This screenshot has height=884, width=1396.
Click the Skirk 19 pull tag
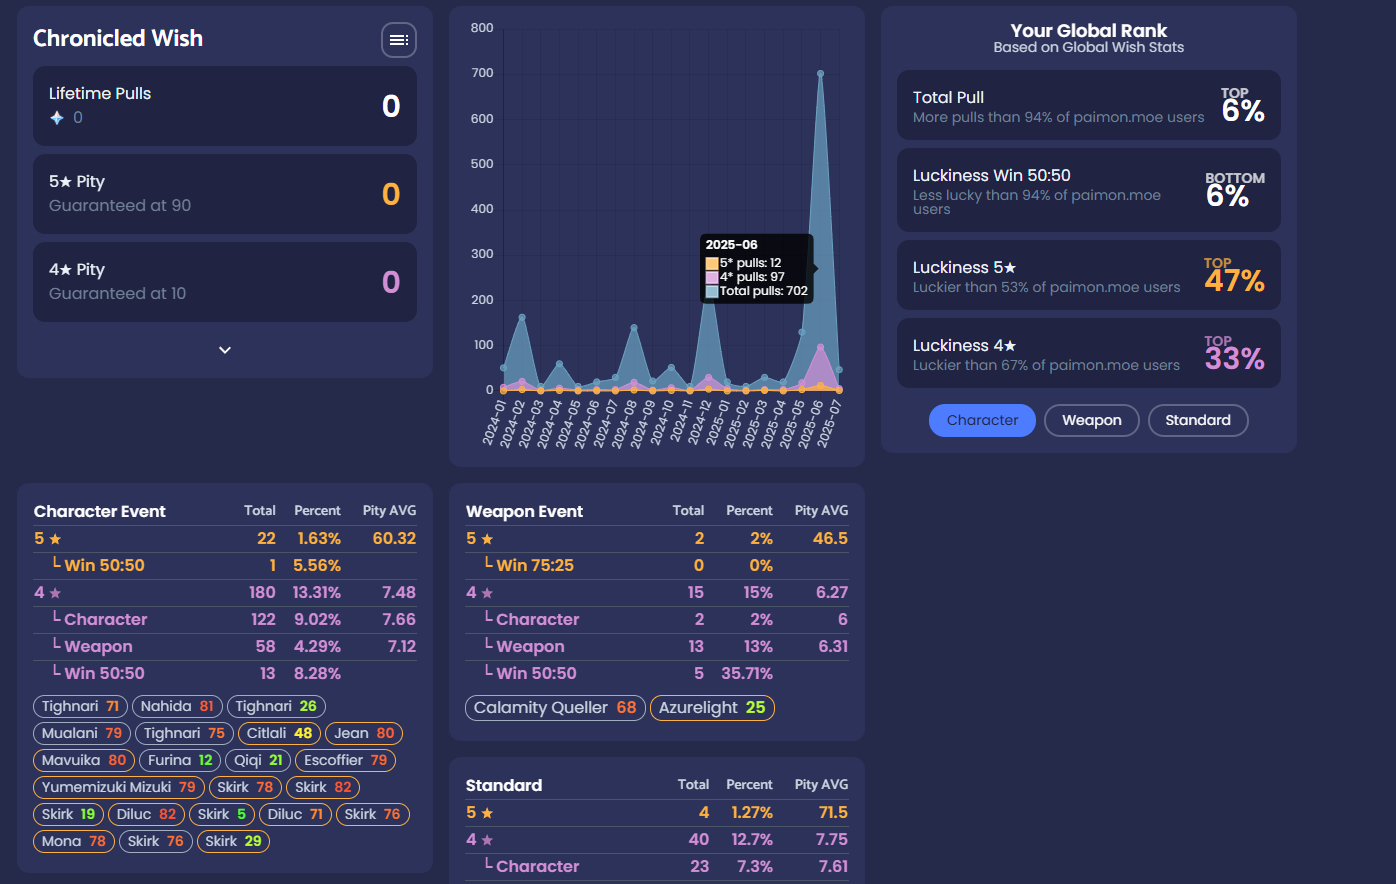click(x=69, y=814)
